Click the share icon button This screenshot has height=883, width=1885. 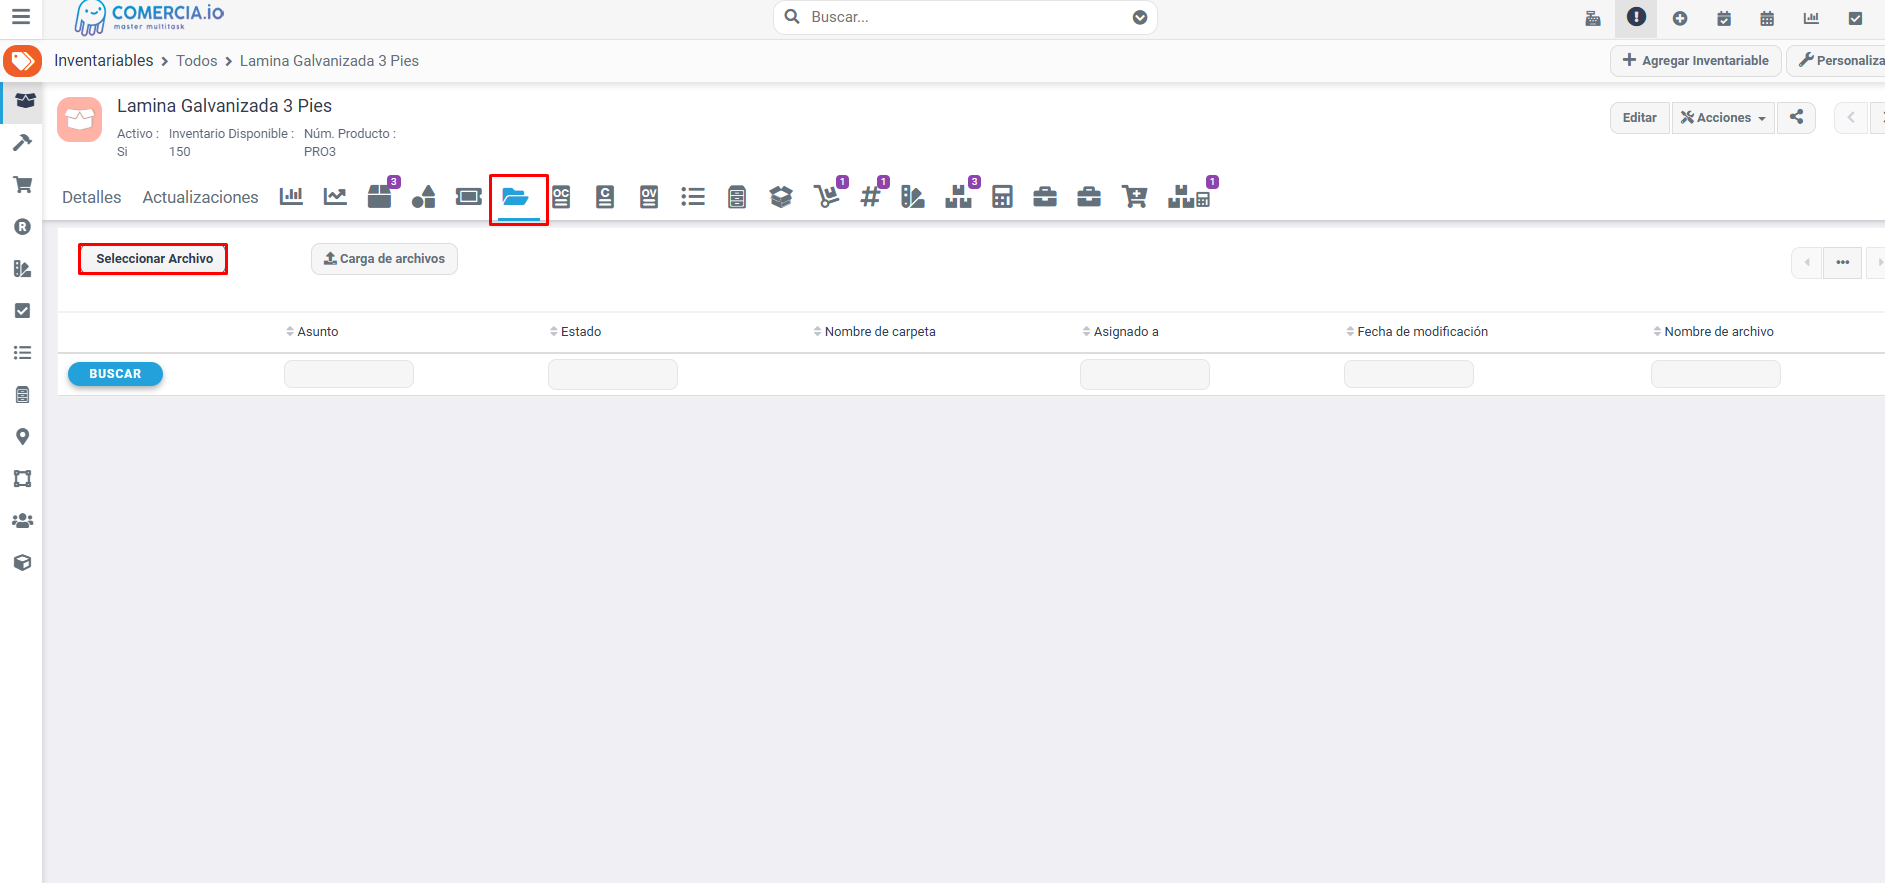click(1796, 117)
